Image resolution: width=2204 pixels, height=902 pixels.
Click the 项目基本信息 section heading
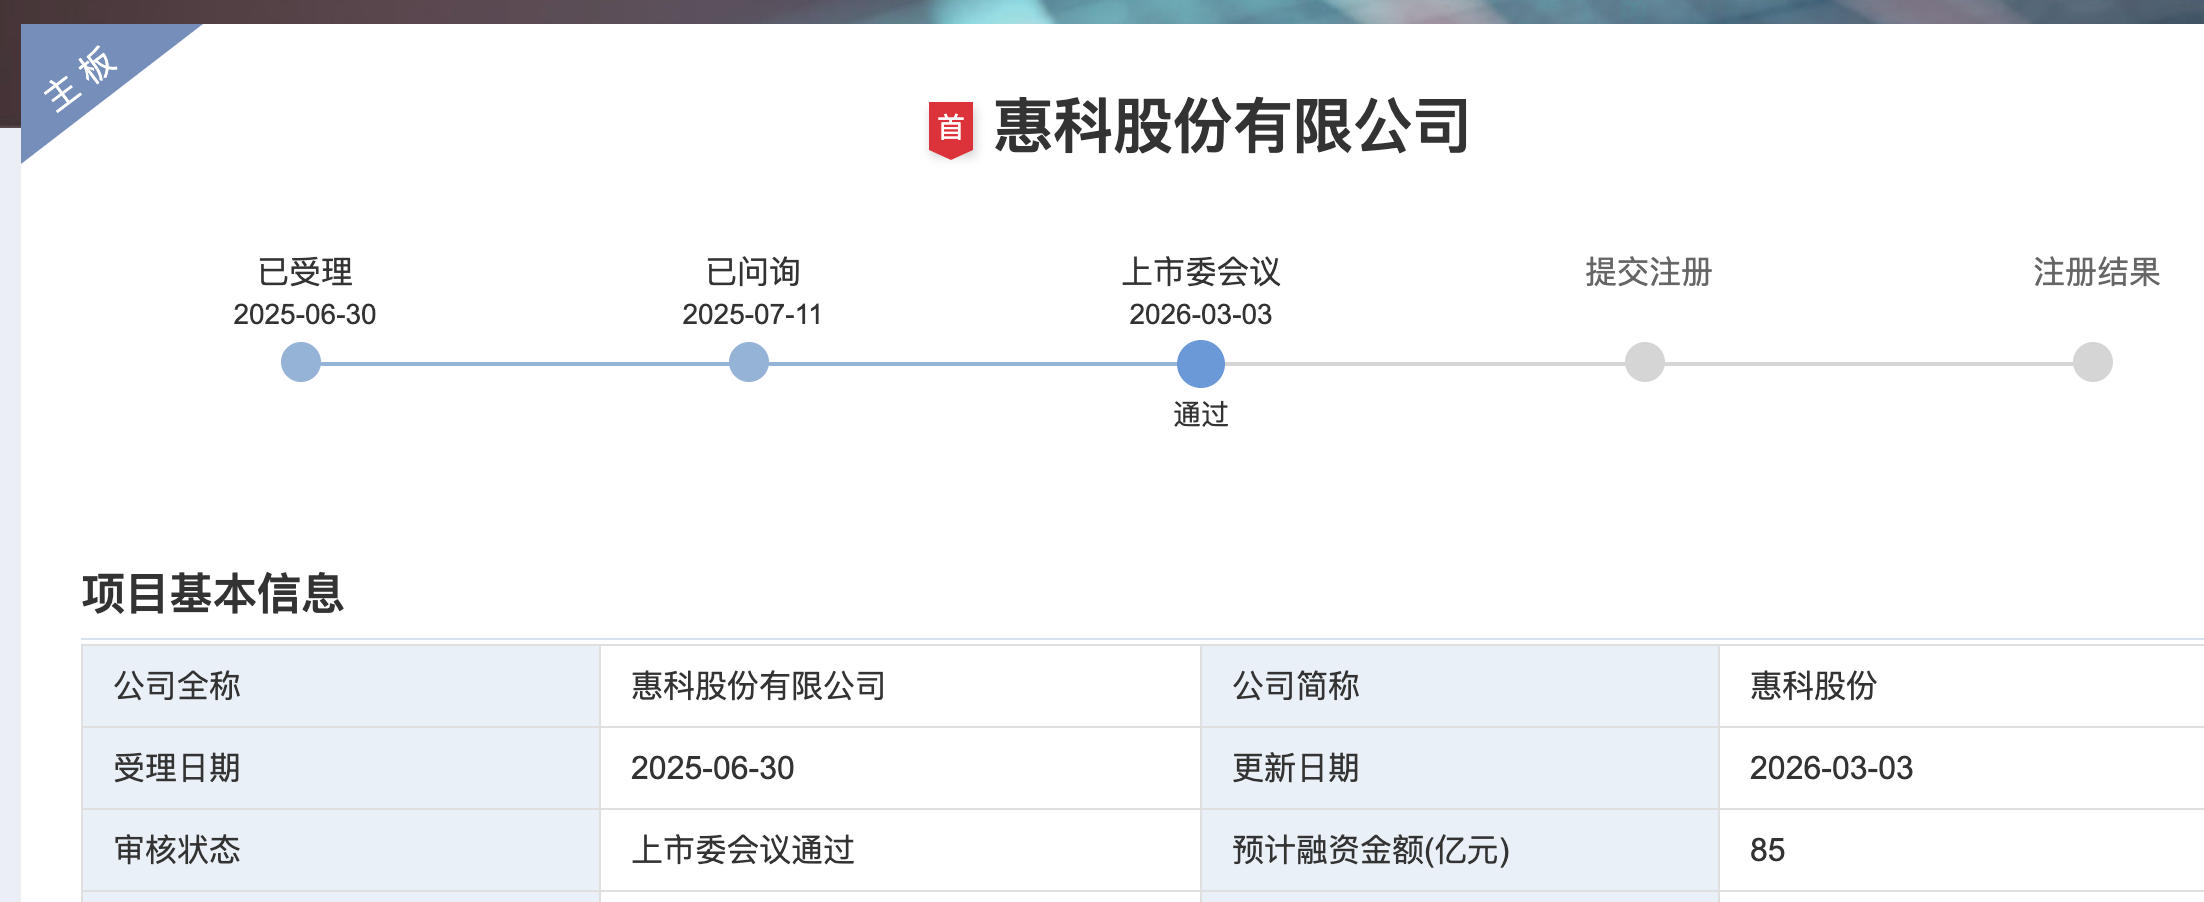(x=213, y=594)
